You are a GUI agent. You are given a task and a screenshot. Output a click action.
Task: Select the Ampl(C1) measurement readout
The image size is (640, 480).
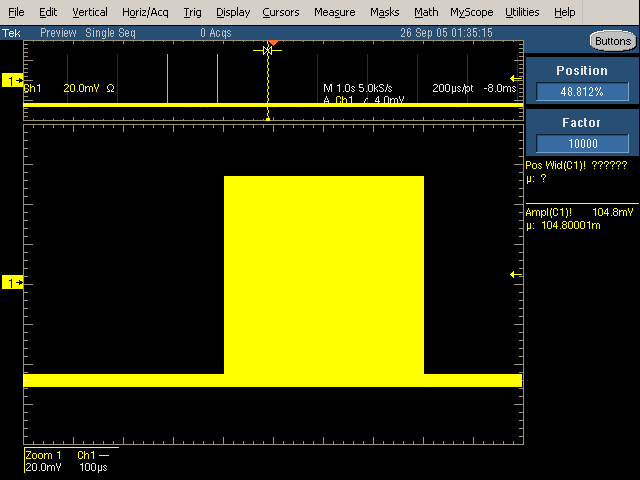pos(578,218)
